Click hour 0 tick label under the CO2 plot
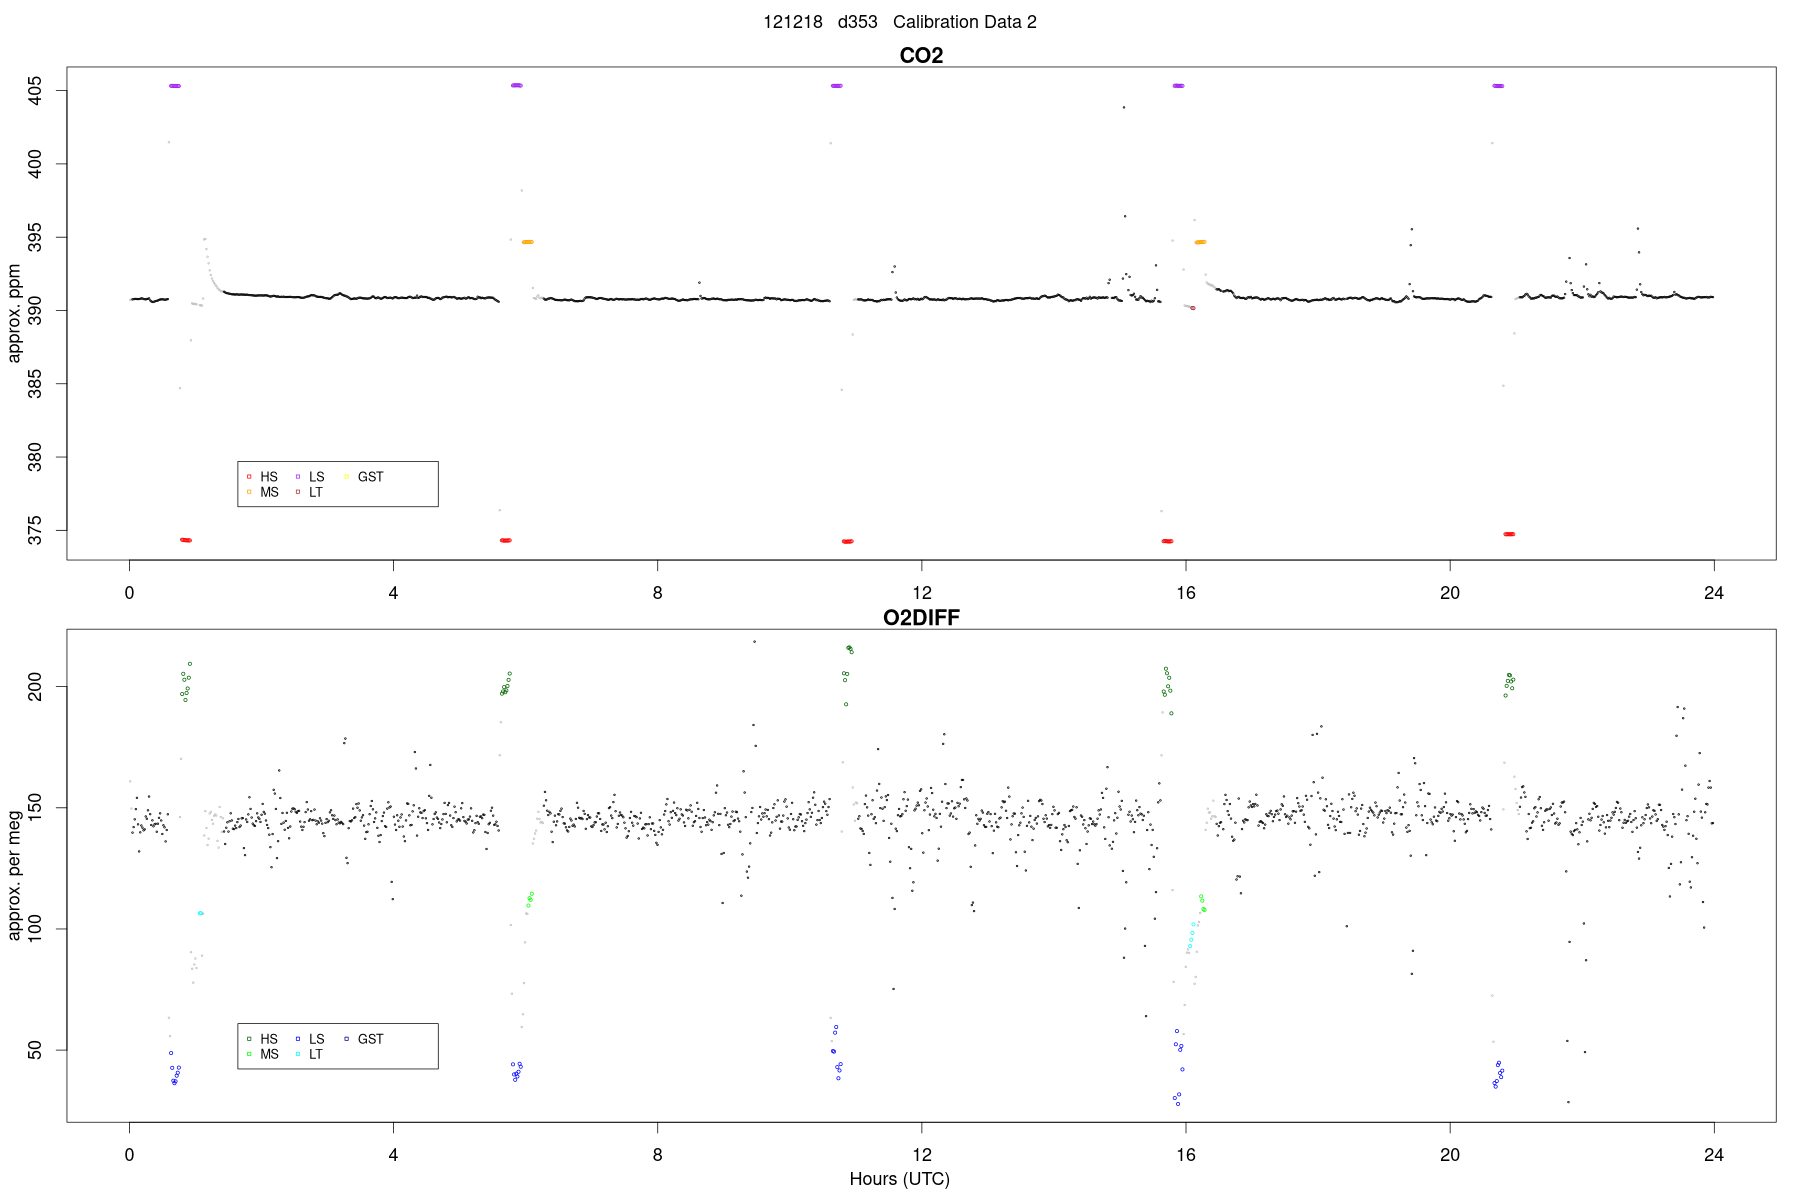The image size is (1800, 1200). click(x=129, y=593)
